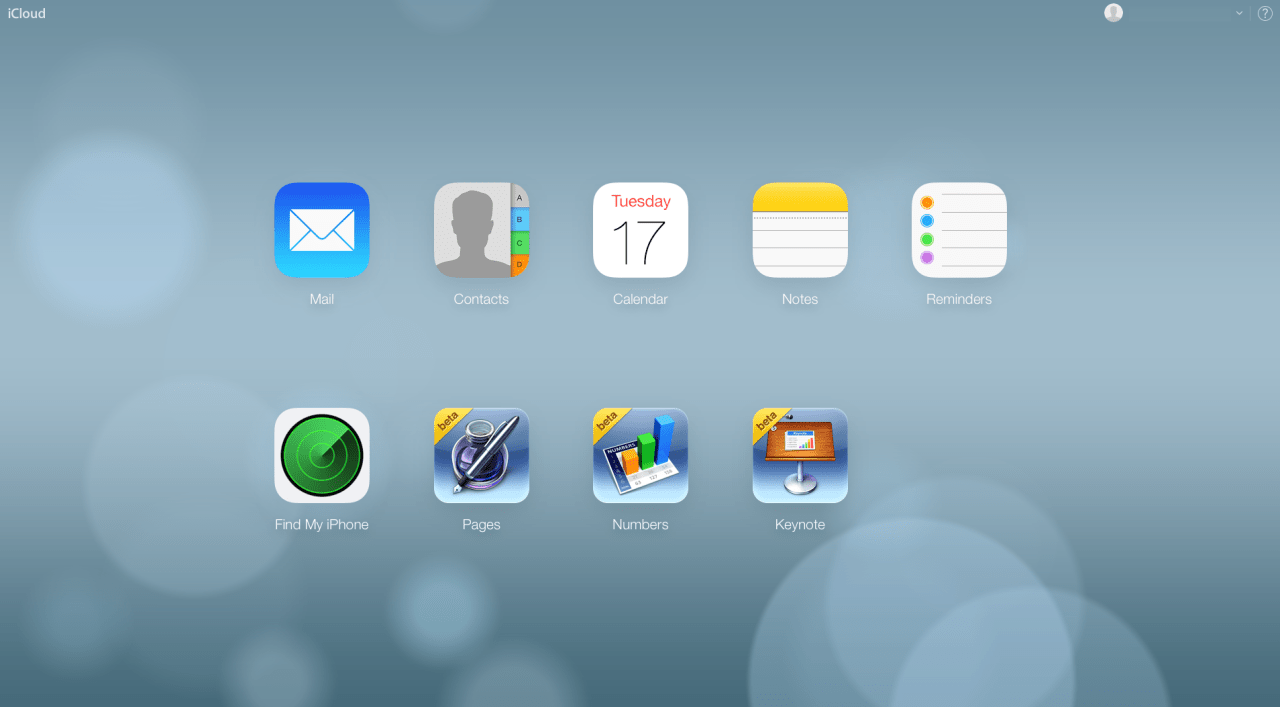Launch the Keynote beta app icon
Screen dimensions: 1280x707
point(800,455)
